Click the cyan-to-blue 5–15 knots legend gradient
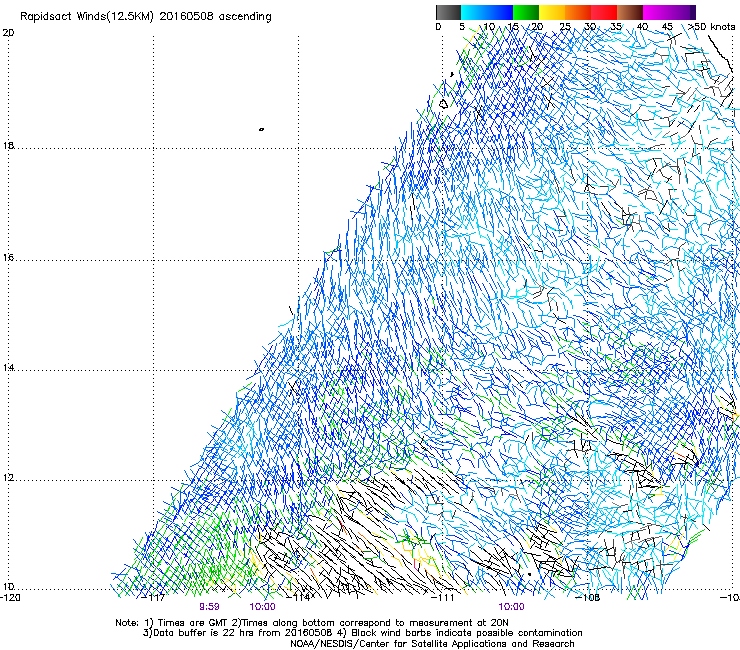Image resolution: width=740 pixels, height=650 pixels. click(x=487, y=12)
